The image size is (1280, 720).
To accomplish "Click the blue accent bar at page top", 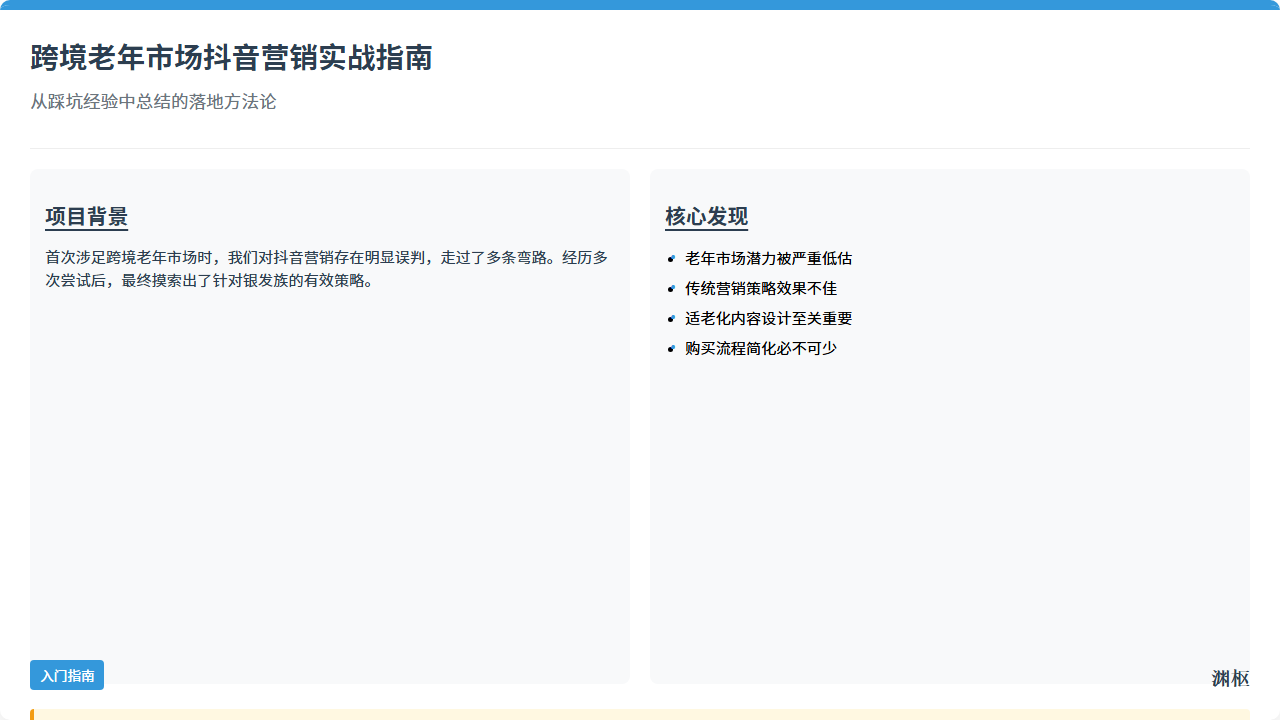I will (x=640, y=4).
